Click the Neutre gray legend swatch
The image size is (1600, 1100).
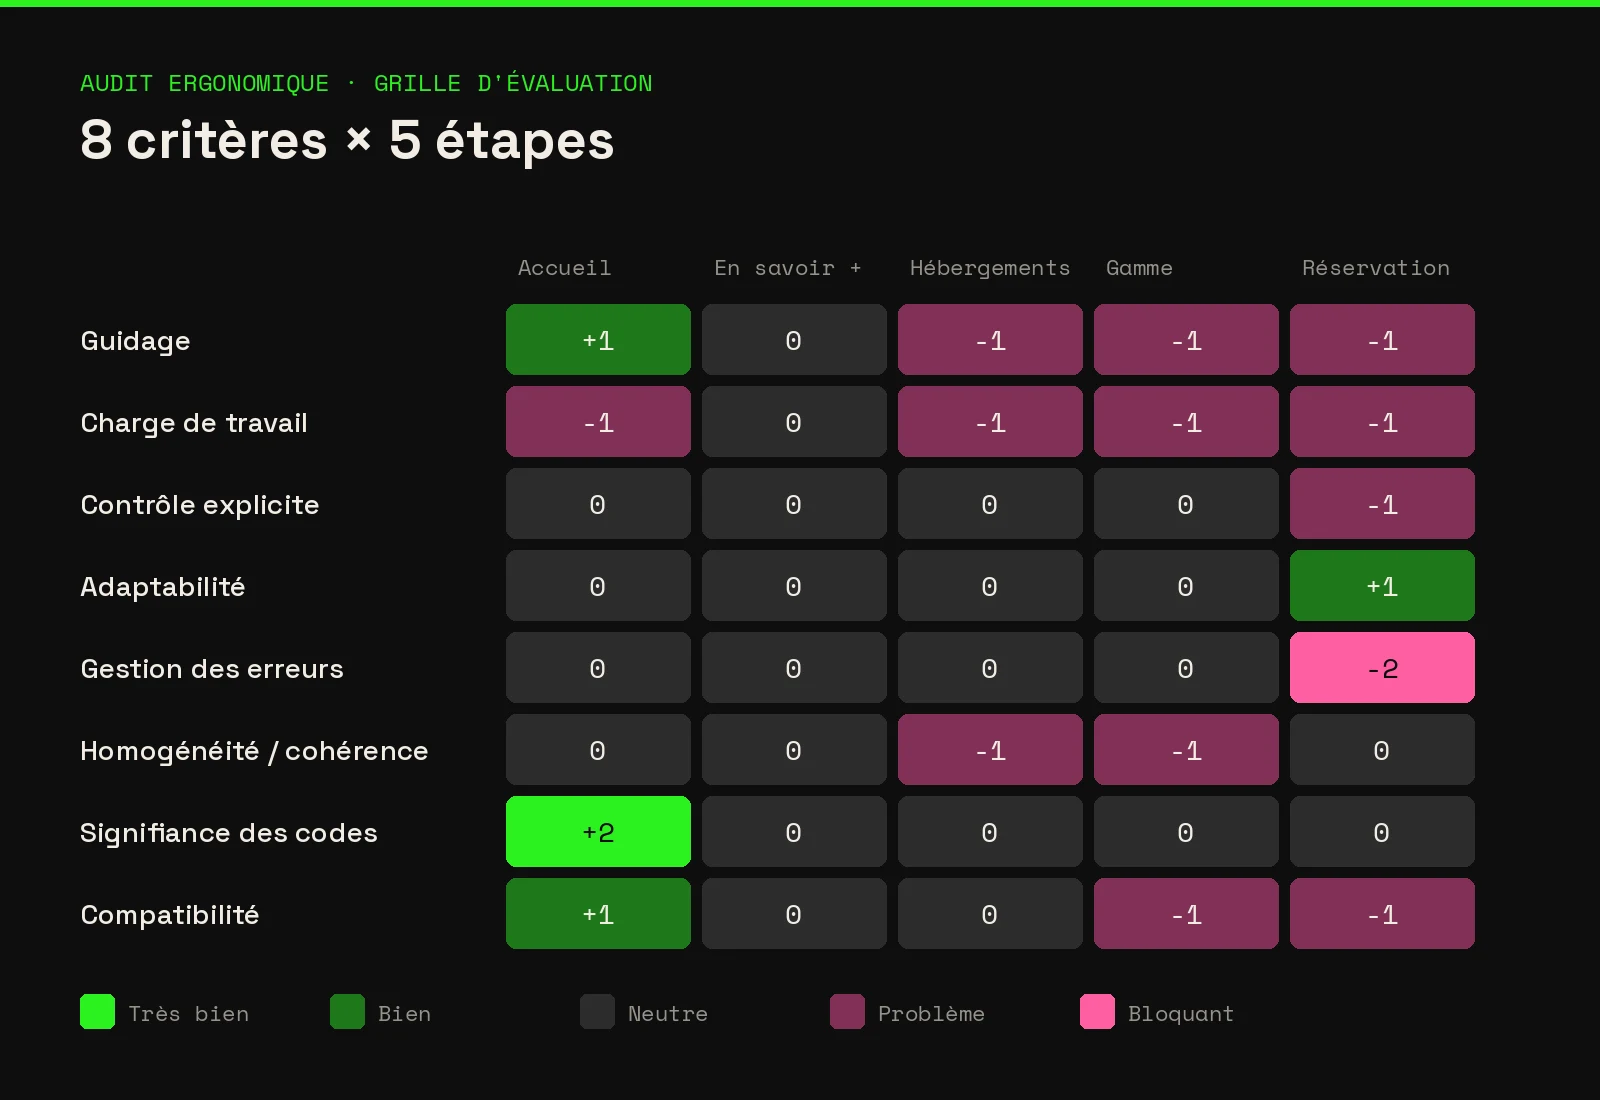click(597, 1012)
